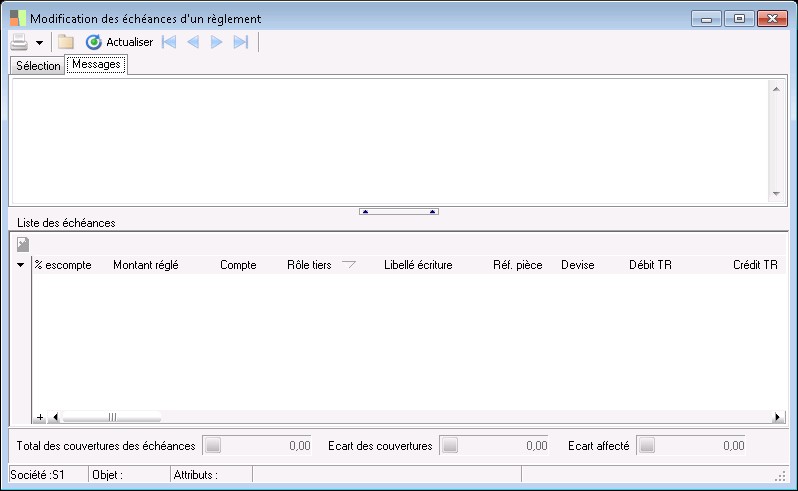The image size is (798, 491).
Task: Click Attributs : status bar entry
Action: tap(195, 475)
